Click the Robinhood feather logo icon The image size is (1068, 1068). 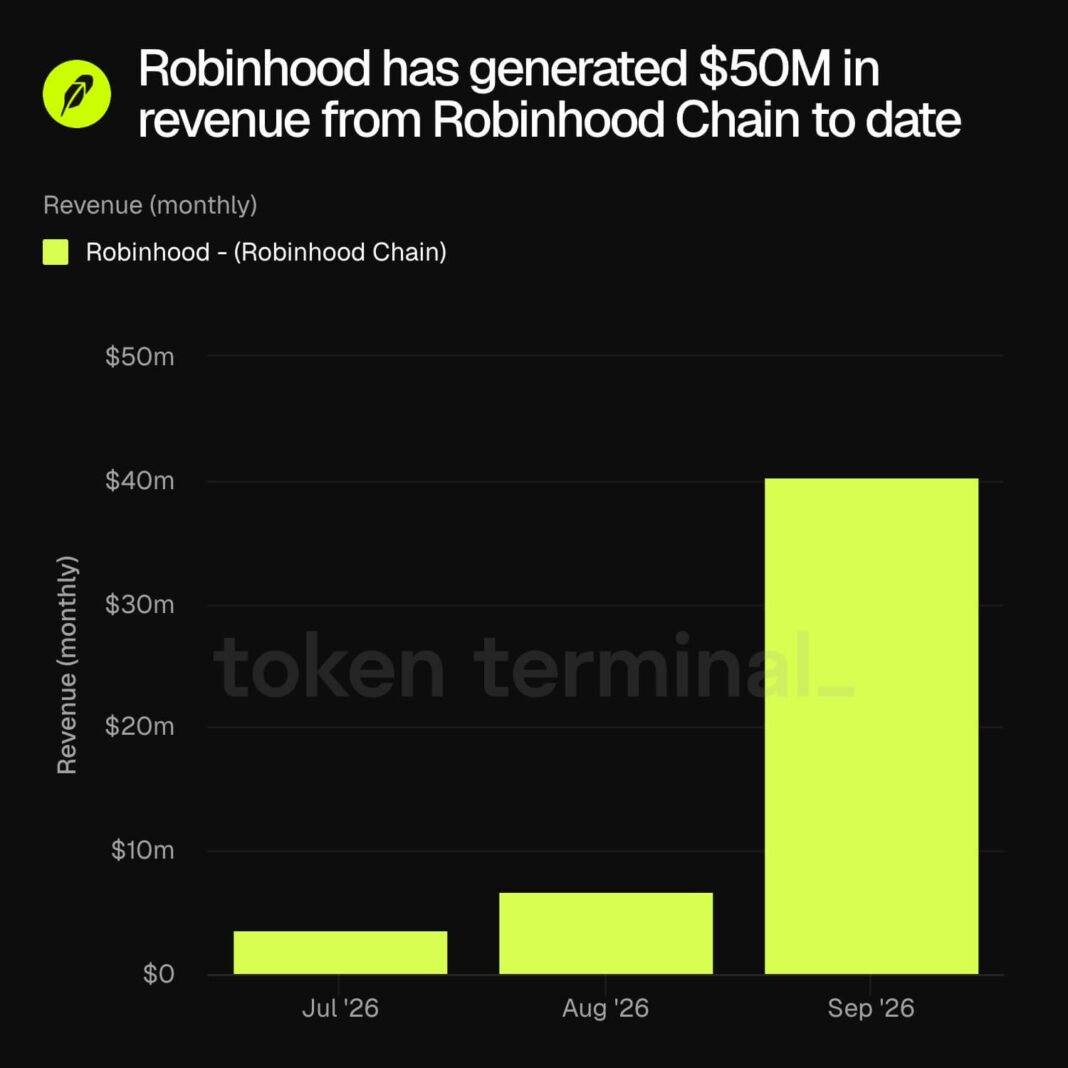click(x=76, y=94)
